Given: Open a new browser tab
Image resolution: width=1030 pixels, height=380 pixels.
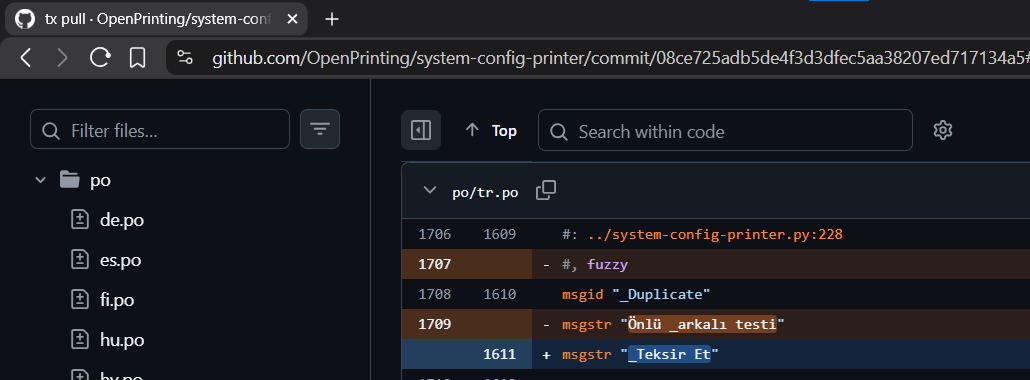Looking at the screenshot, I should [x=332, y=19].
